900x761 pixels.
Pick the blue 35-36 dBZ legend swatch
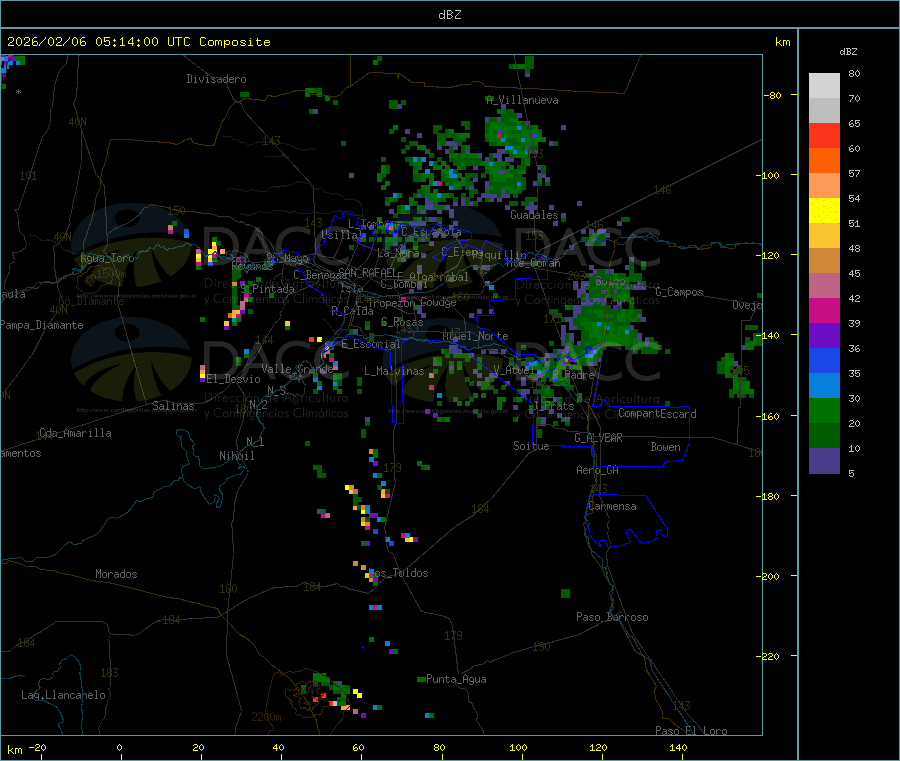(824, 360)
